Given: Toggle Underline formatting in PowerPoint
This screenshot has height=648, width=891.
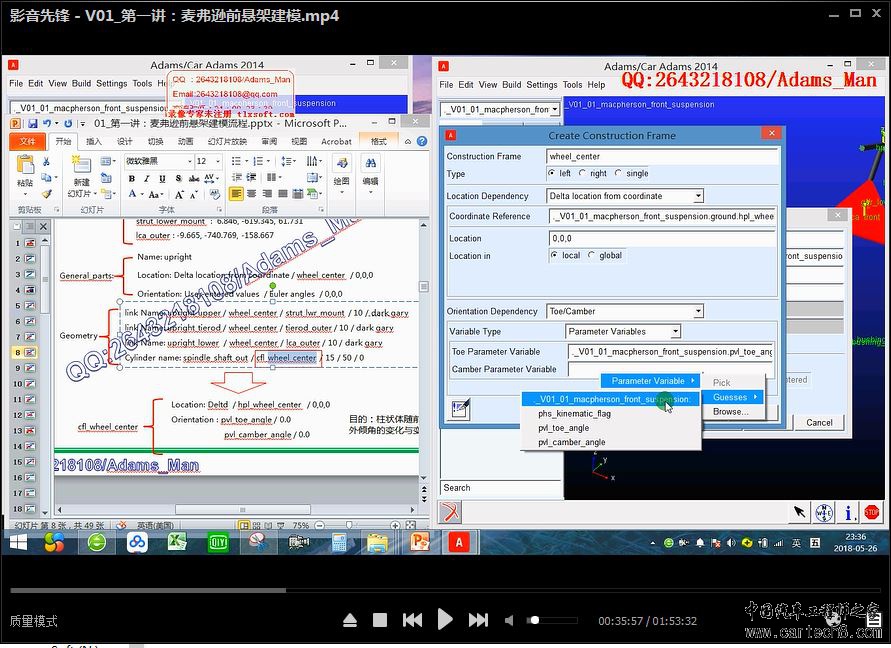Looking at the screenshot, I should (x=163, y=178).
